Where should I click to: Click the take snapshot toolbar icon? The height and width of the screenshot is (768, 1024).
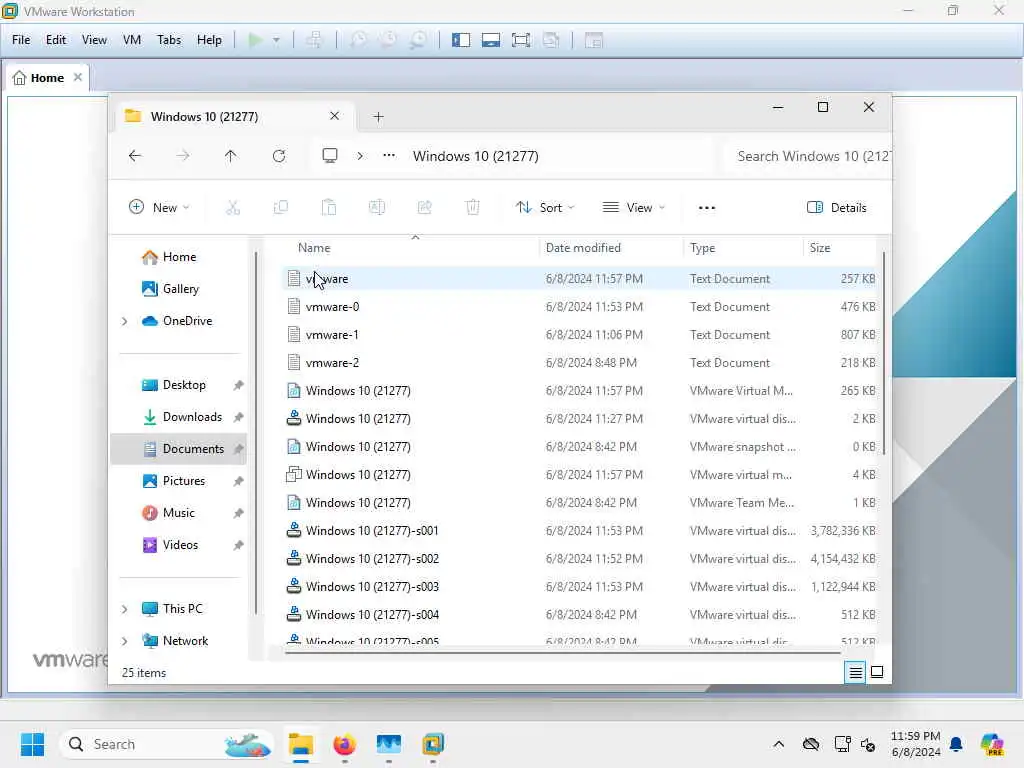point(359,40)
